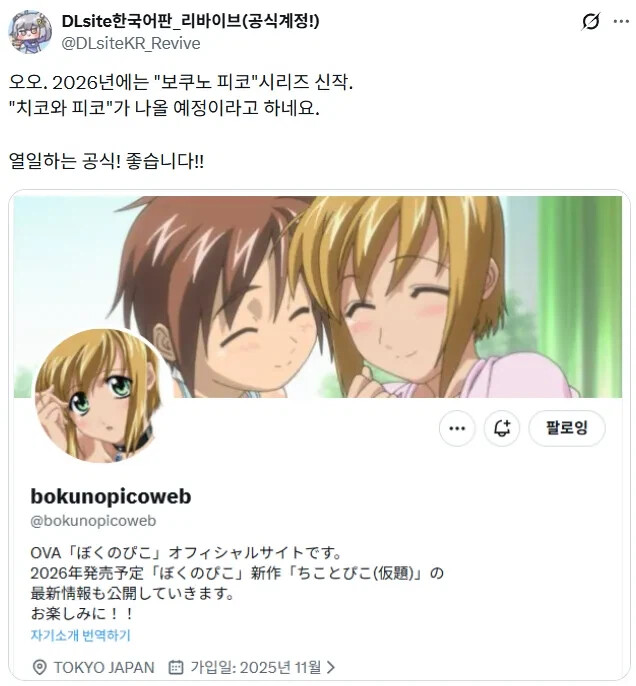Click the Grok slashed-circle icon
Viewport: 636px width, 686px height.
coord(590,21)
